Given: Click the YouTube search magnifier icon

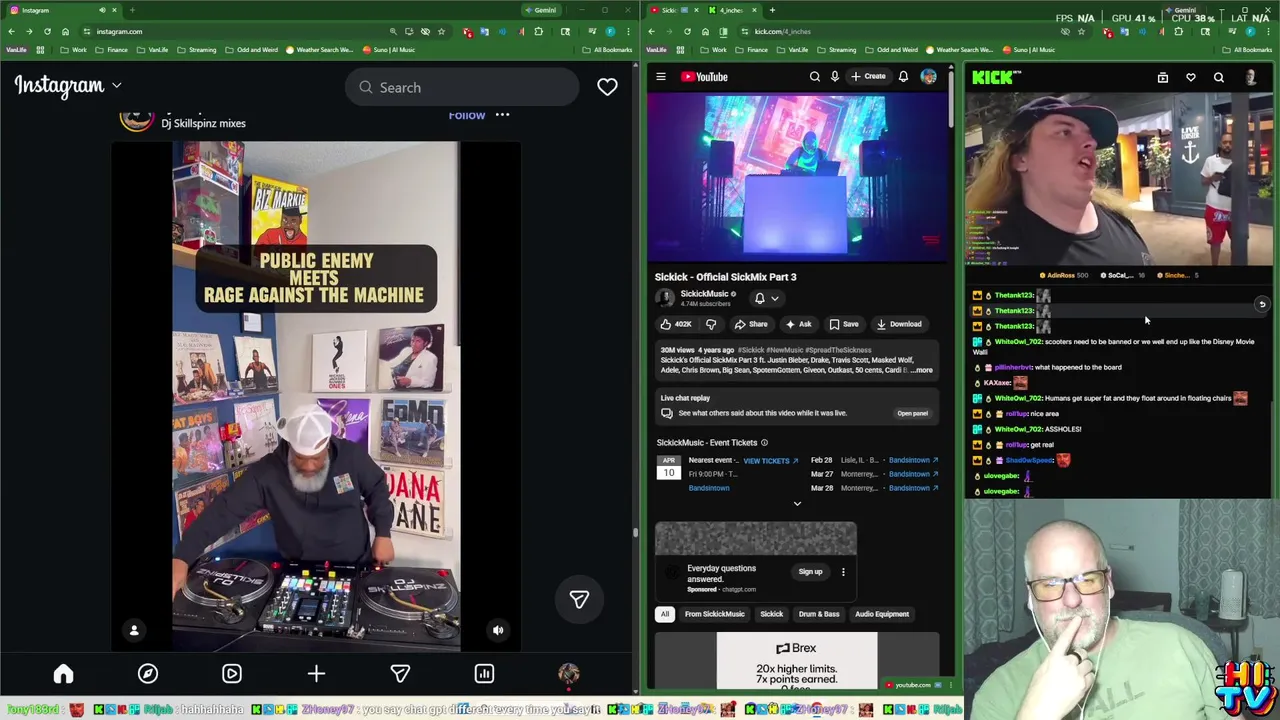Looking at the screenshot, I should click(x=814, y=77).
